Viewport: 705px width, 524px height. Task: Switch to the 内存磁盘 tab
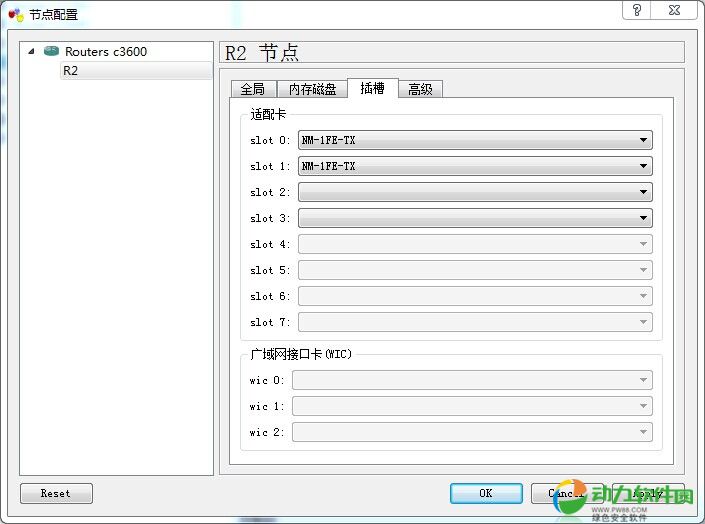[310, 89]
